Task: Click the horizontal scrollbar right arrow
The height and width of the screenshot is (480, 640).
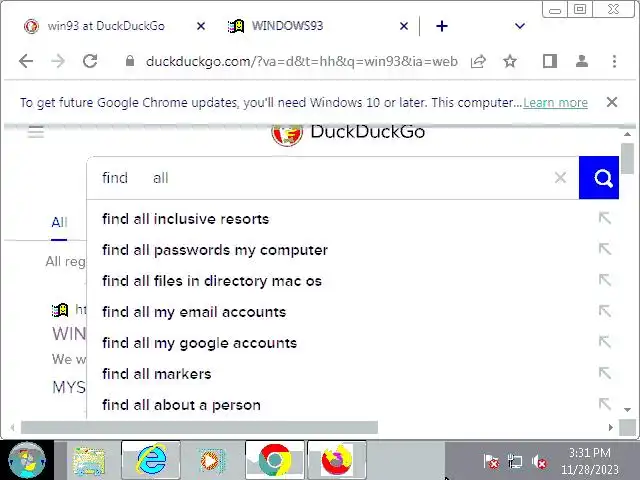Action: tap(611, 427)
